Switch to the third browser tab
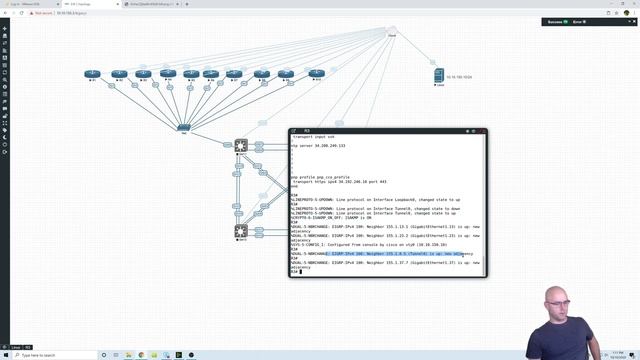Image resolution: width=640 pixels, height=360 pixels. point(151,4)
